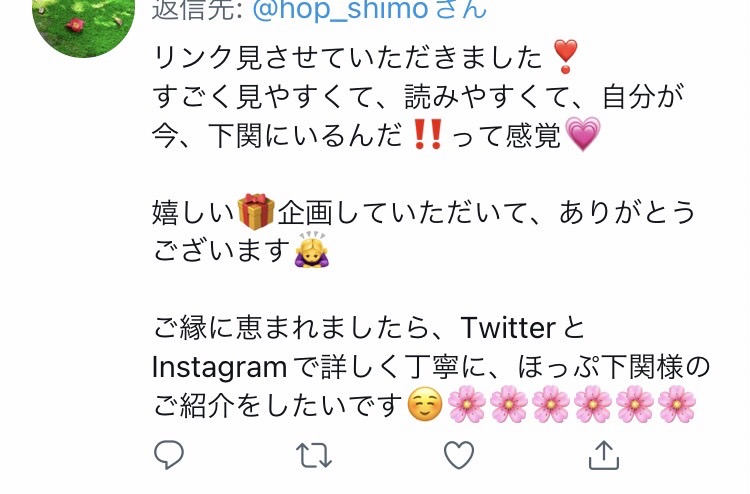Click the word Twitter in the tweet

coord(508,328)
